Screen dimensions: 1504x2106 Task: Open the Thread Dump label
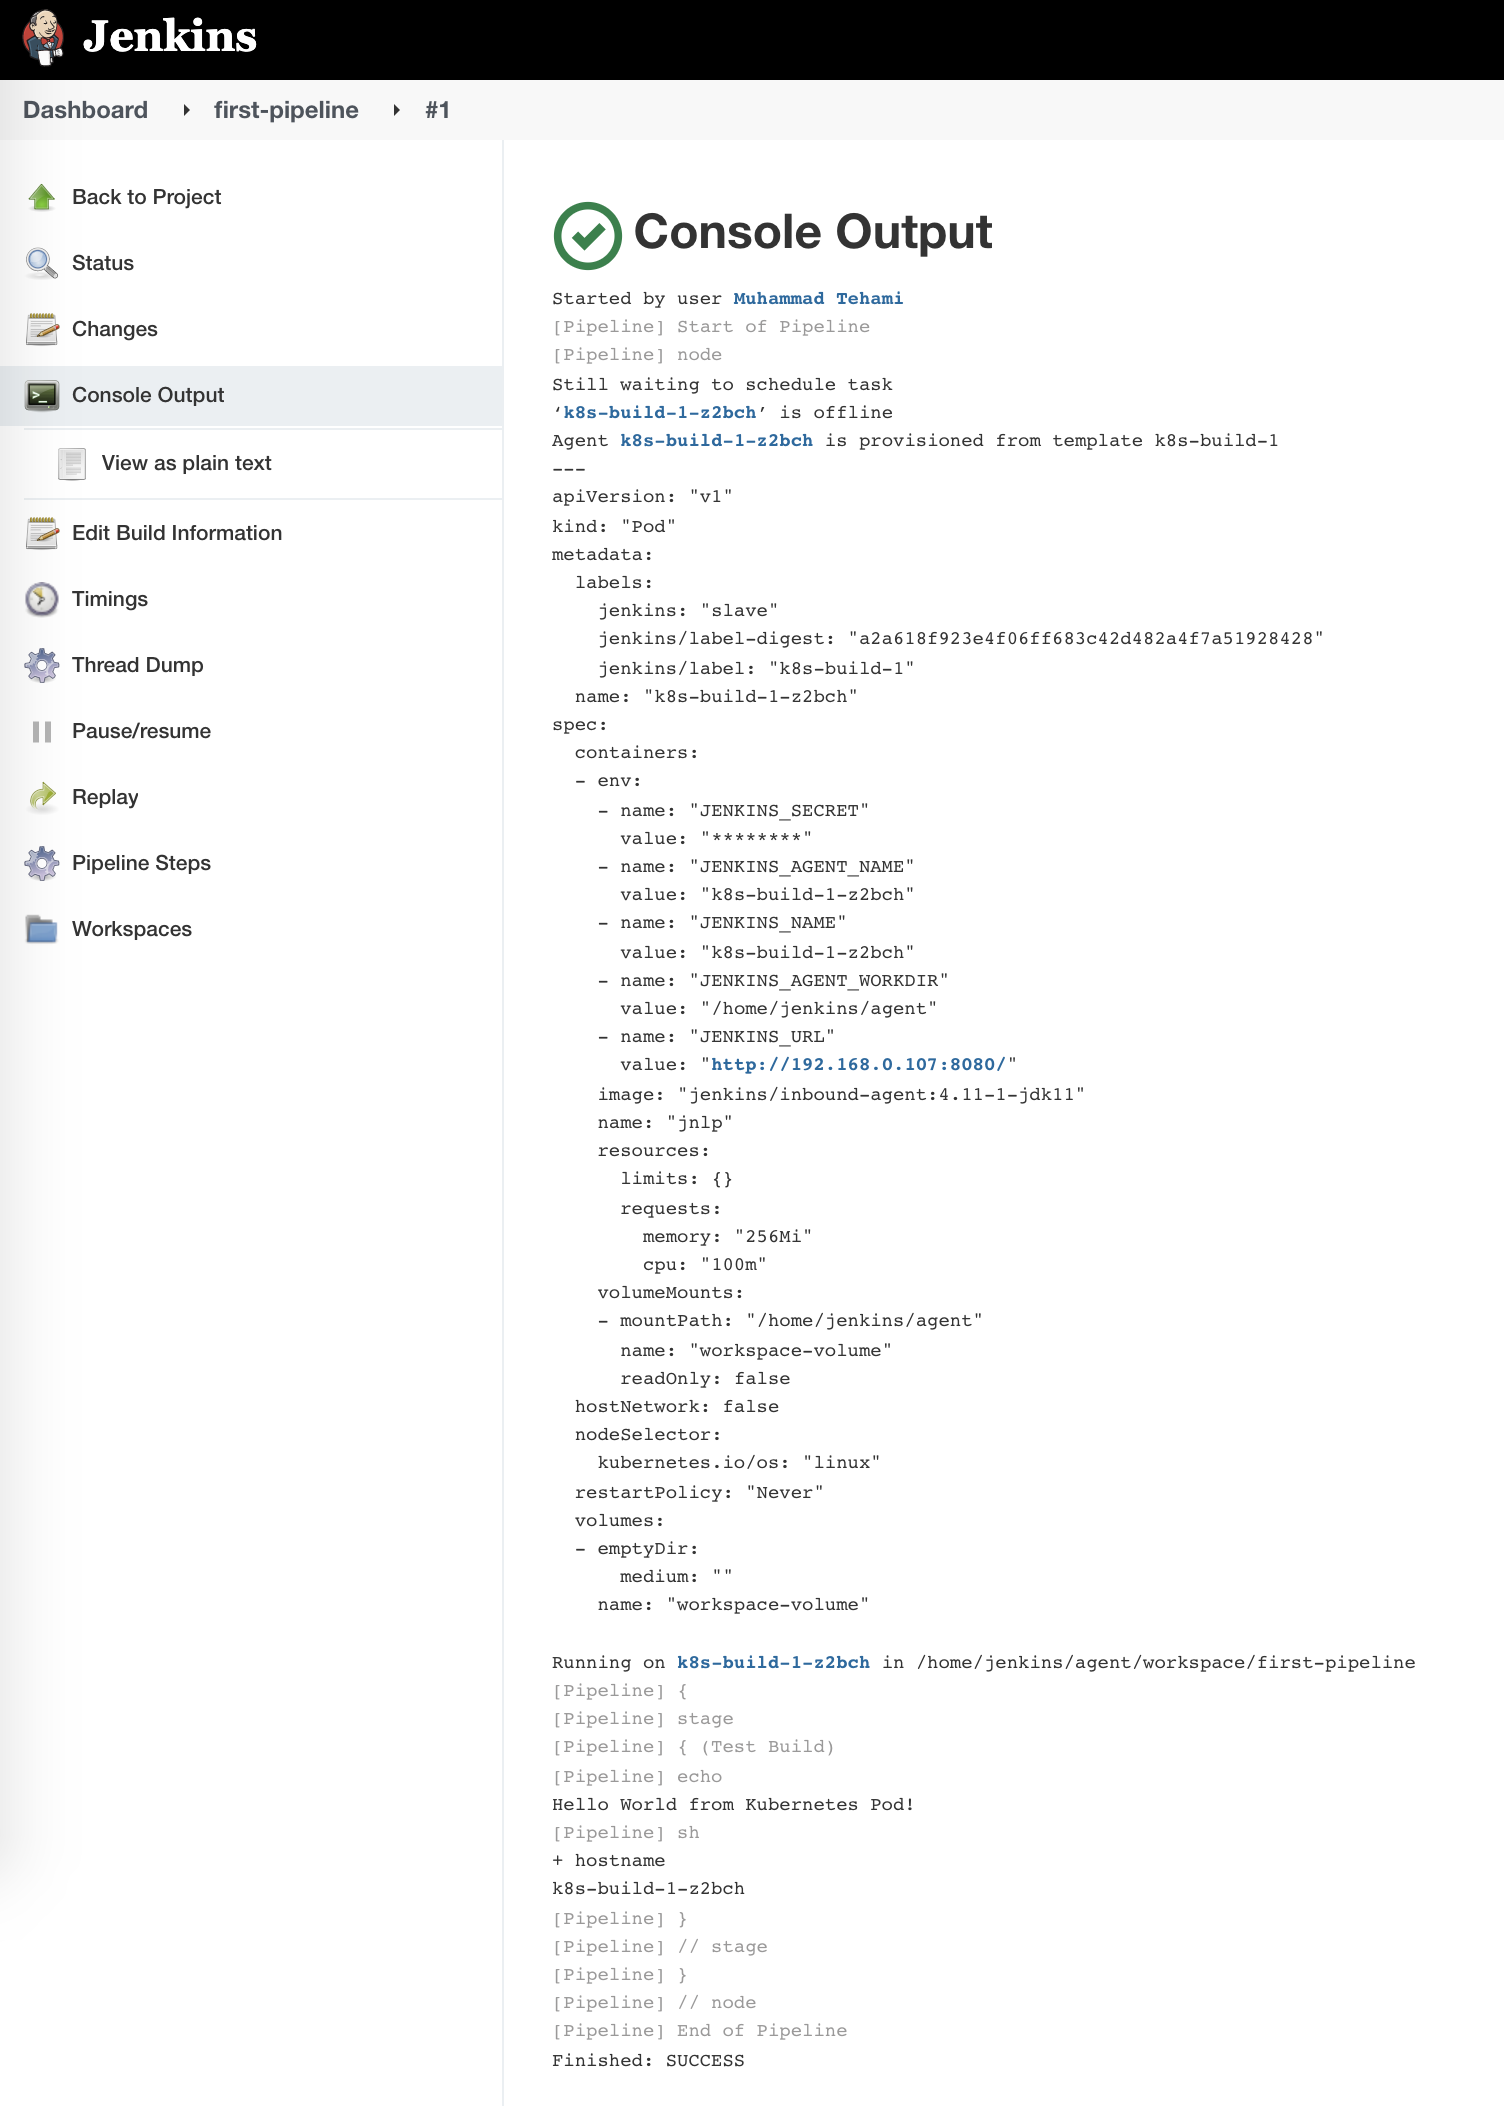[138, 665]
